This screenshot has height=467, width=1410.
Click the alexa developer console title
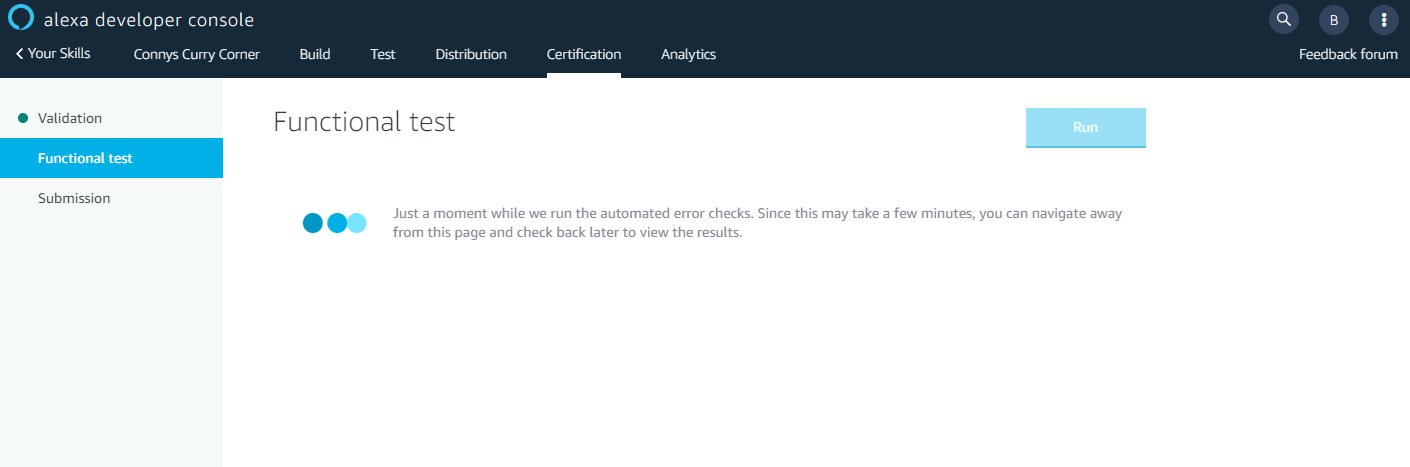click(x=149, y=20)
